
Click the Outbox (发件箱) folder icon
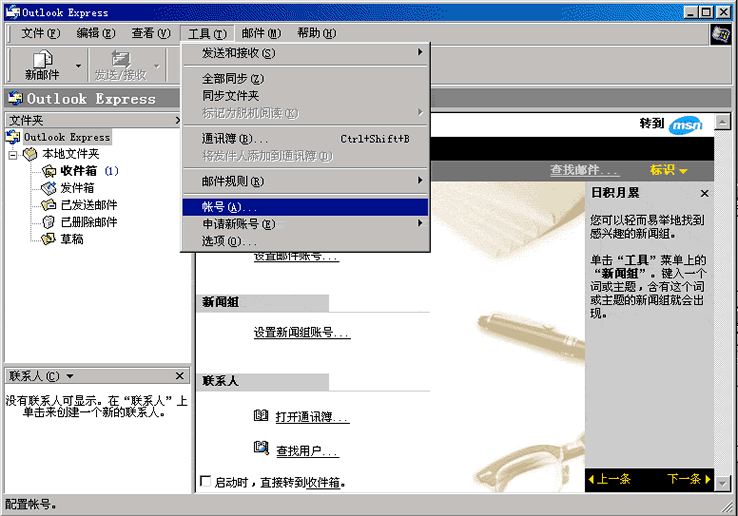click(x=48, y=188)
